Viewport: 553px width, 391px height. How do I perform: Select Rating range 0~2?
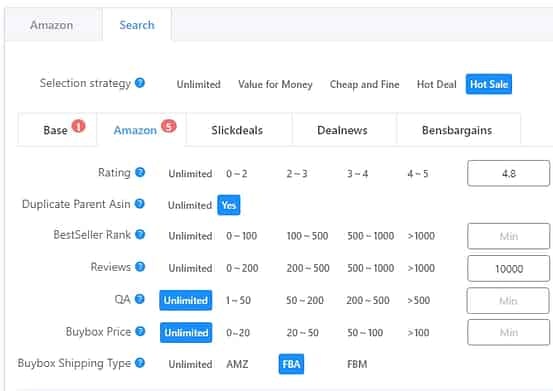pos(237,173)
